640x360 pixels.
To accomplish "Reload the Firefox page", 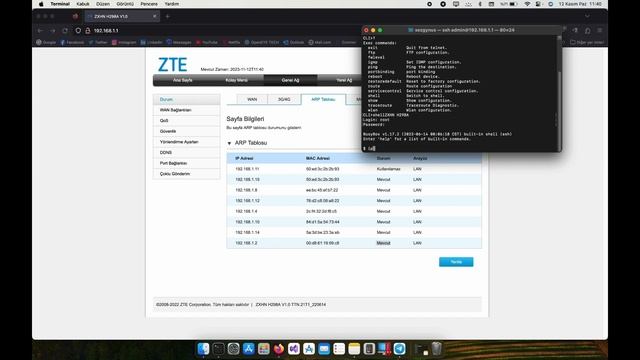I will coord(65,31).
